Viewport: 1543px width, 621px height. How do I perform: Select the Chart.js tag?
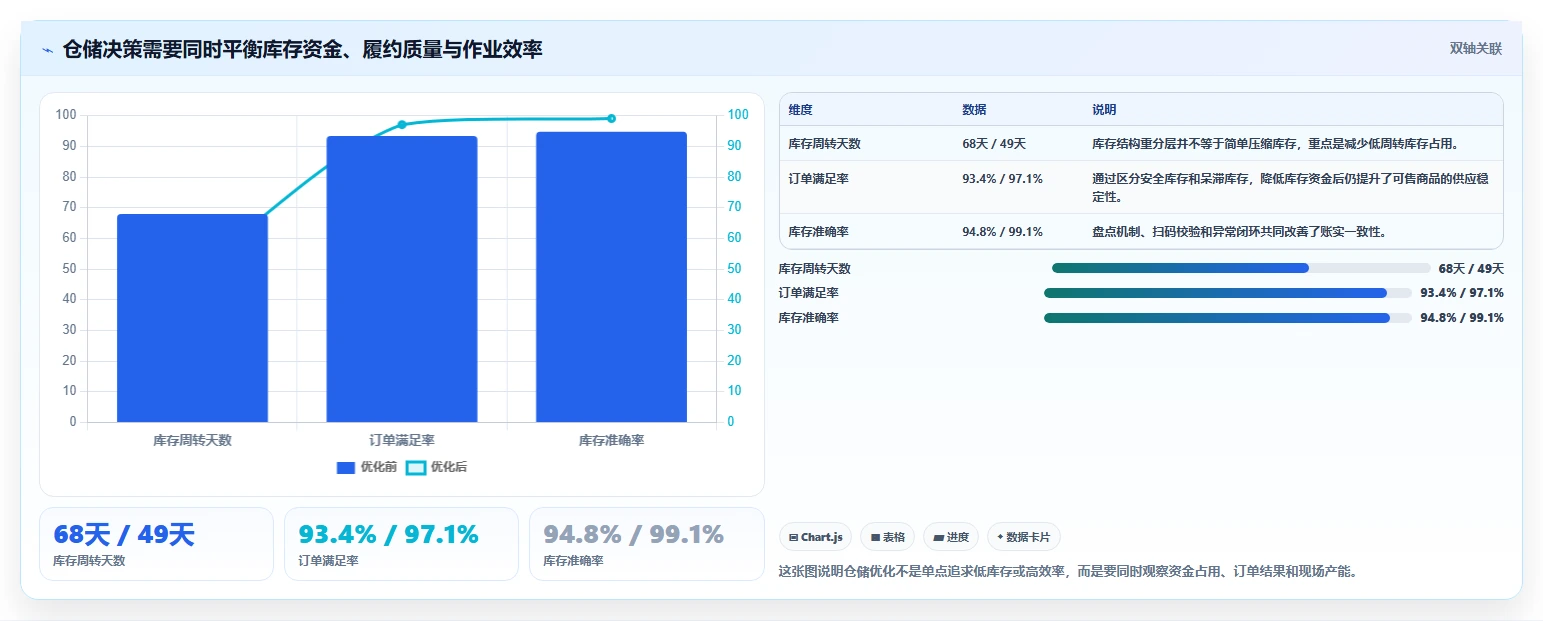[x=815, y=537]
